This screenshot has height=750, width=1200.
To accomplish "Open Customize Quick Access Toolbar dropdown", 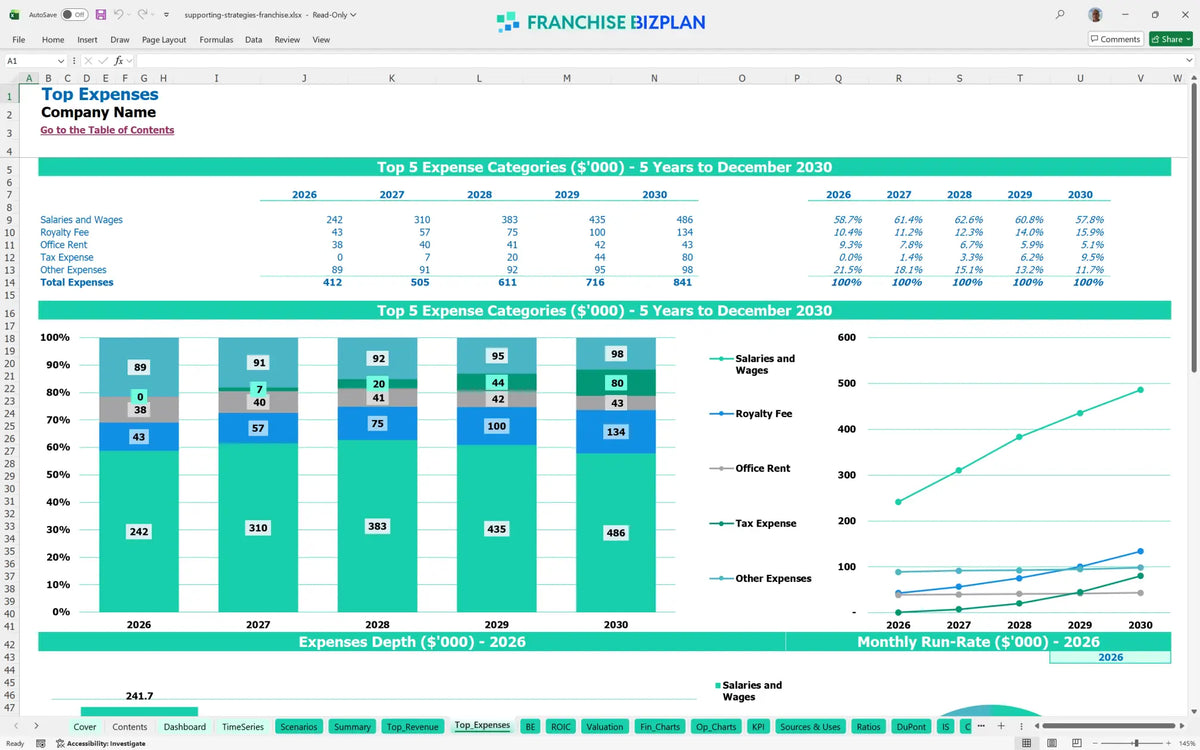I will click(x=165, y=15).
